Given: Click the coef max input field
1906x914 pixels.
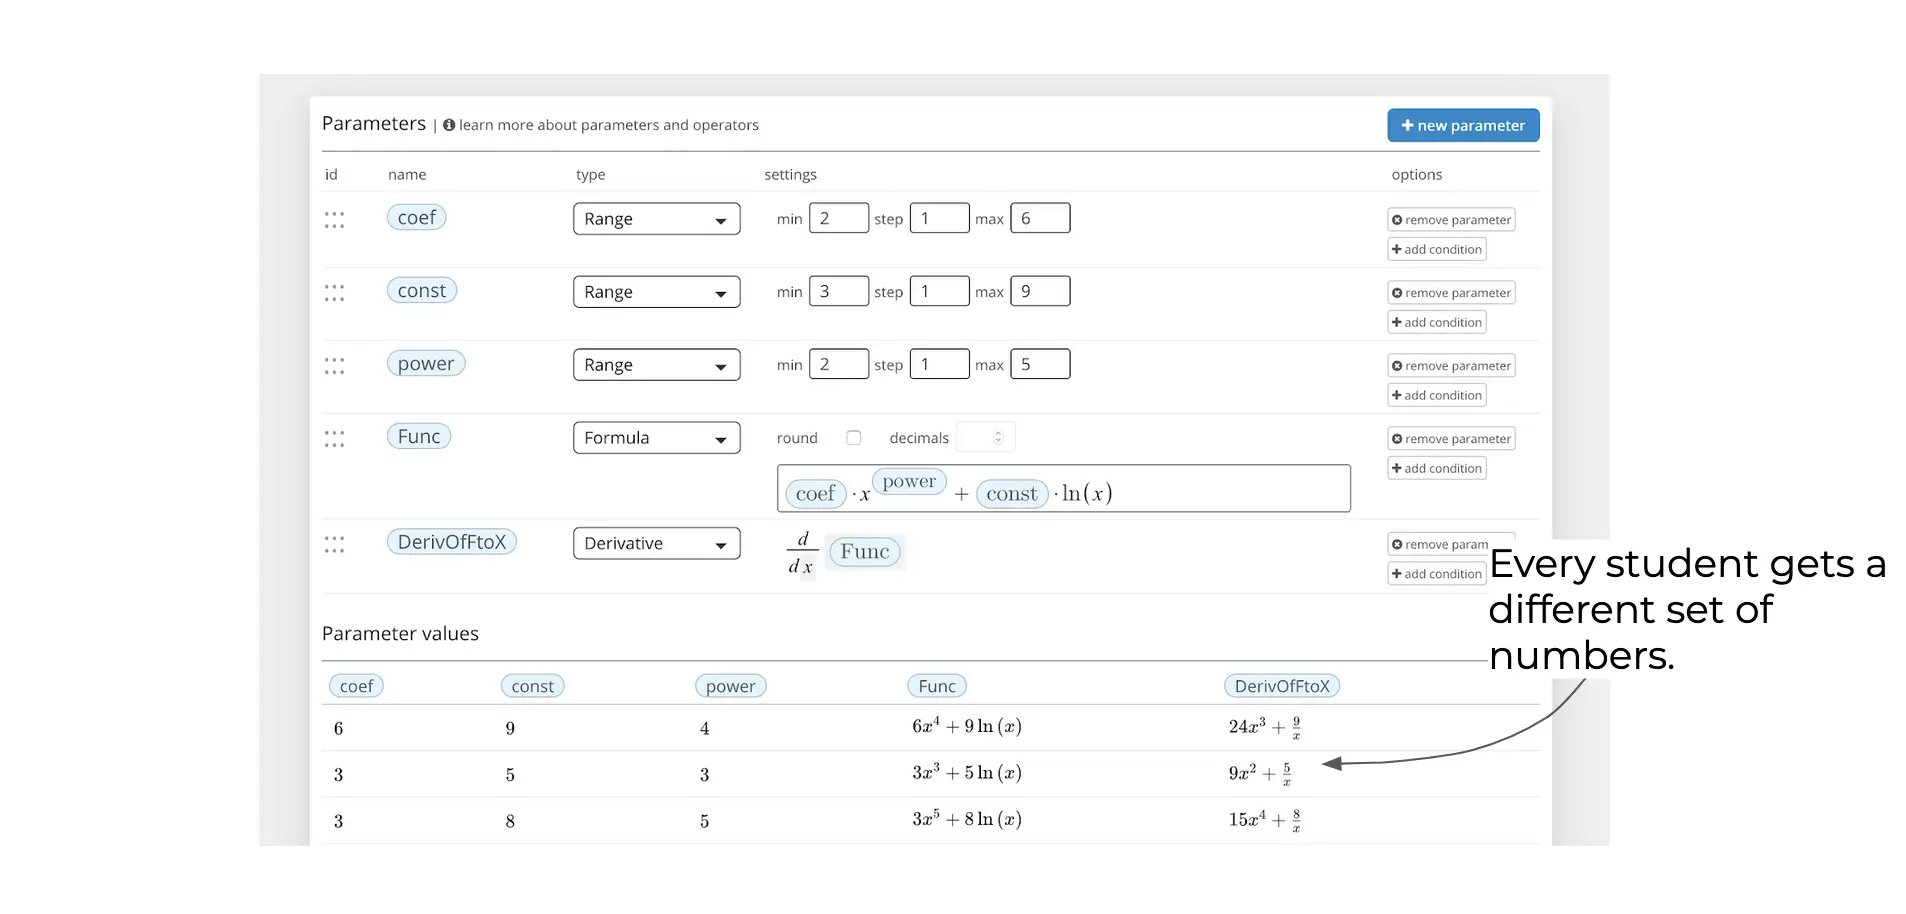Looking at the screenshot, I should click(x=1040, y=218).
